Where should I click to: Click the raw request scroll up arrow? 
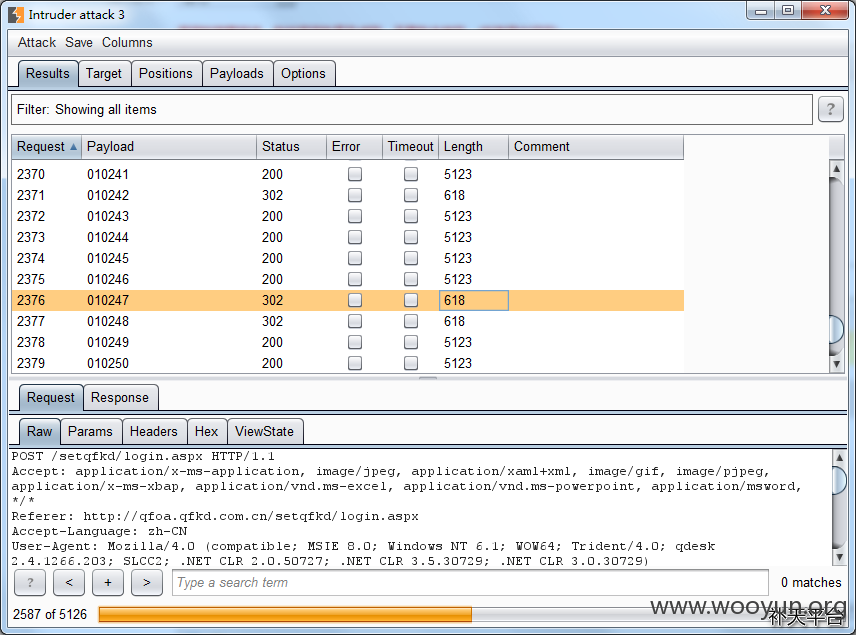tap(840, 457)
